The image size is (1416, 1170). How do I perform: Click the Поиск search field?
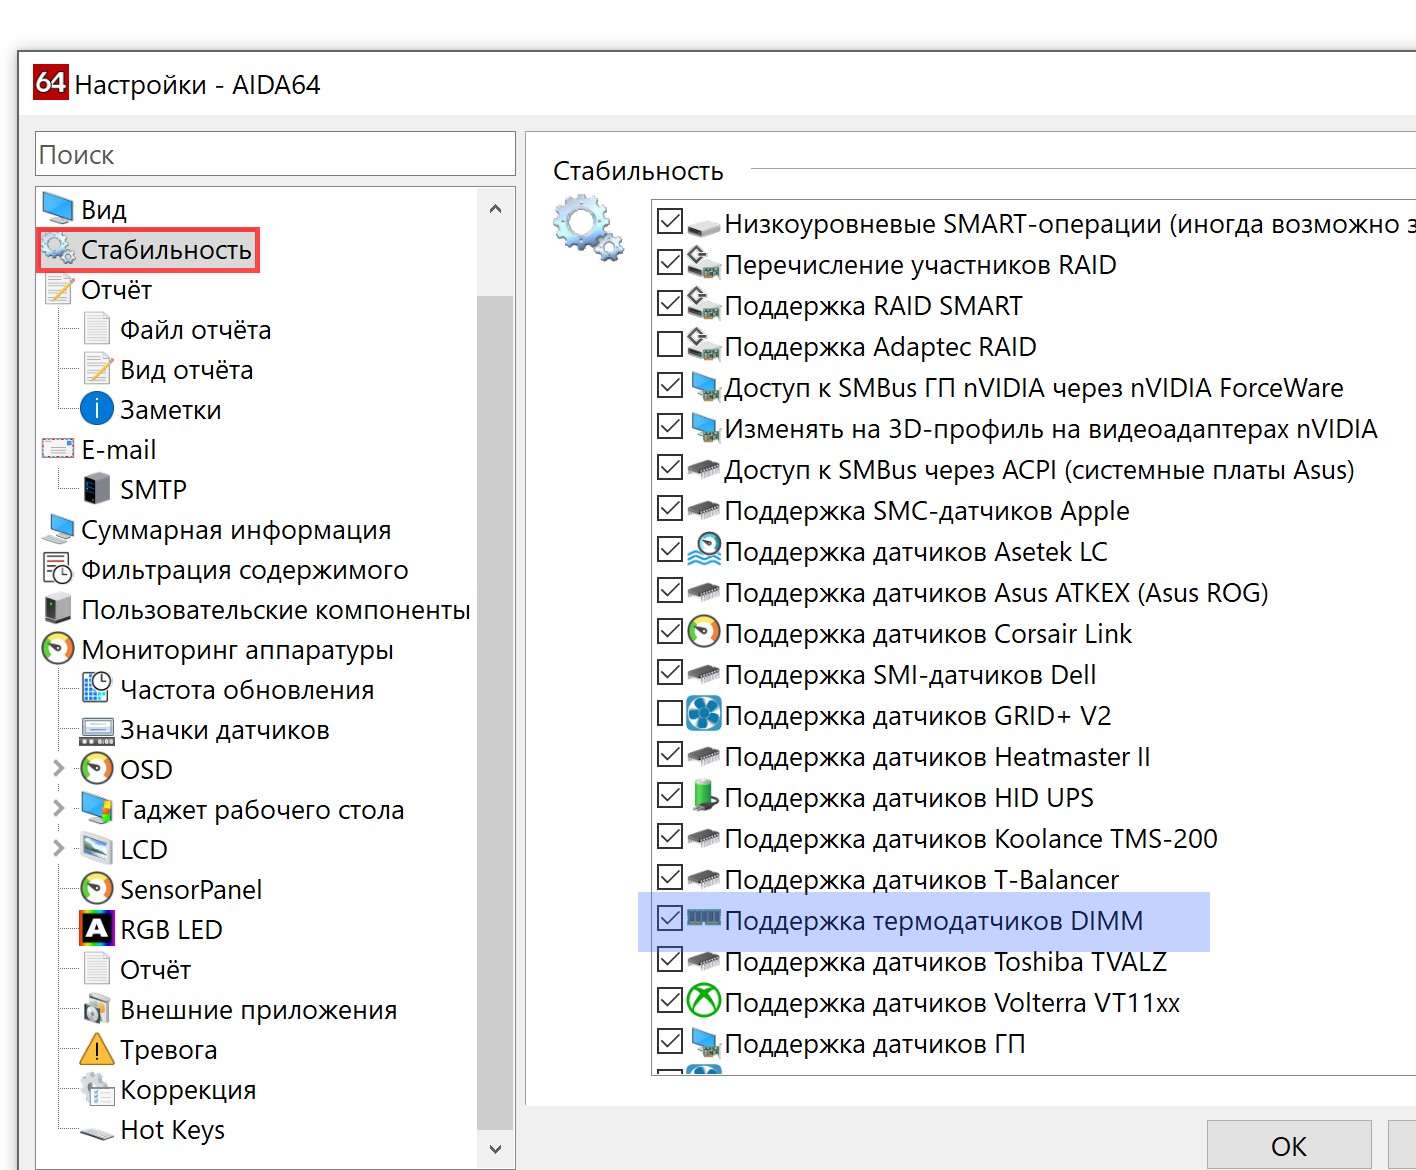pos(275,155)
